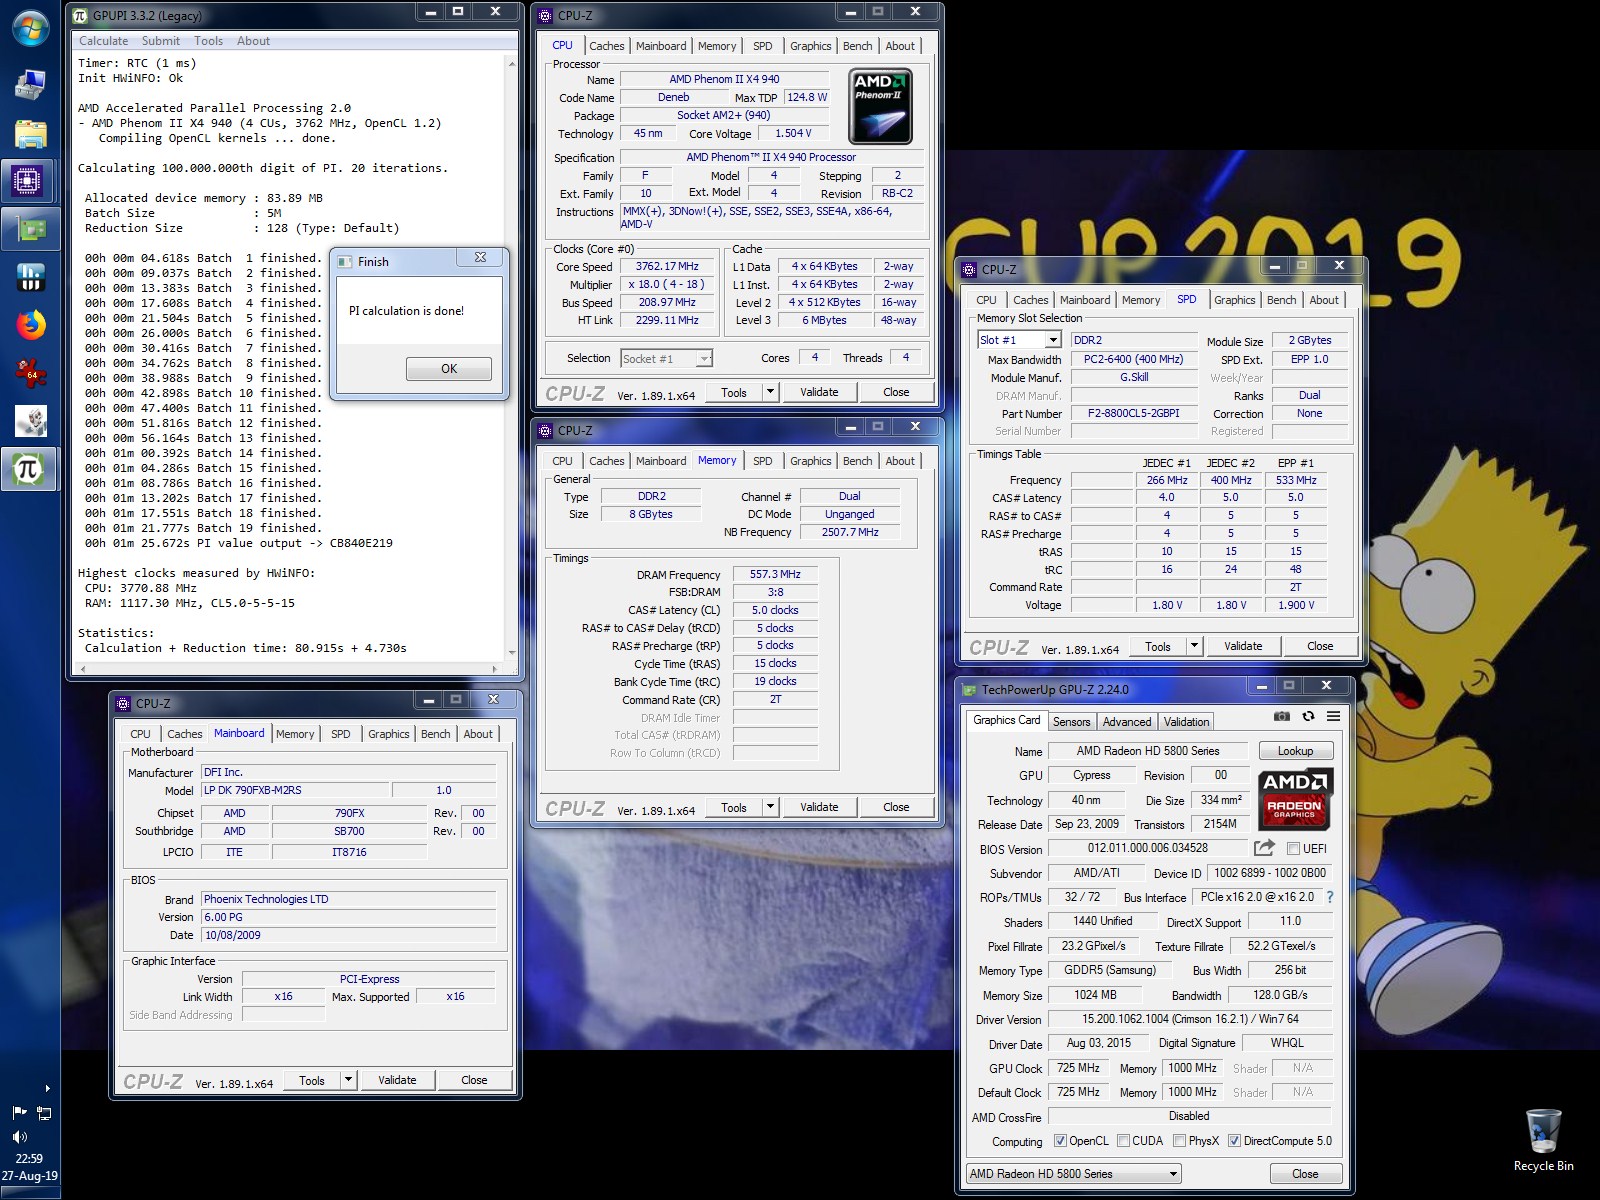The width and height of the screenshot is (1600, 1200).
Task: Click Tools button in CPU-Z SPD window
Action: coord(1158,646)
